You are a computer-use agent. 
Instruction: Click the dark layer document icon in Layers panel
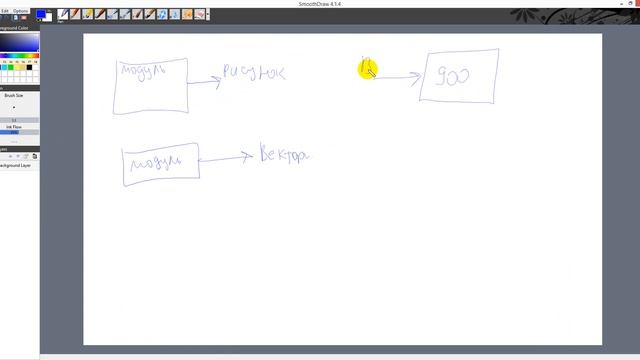click(35, 156)
